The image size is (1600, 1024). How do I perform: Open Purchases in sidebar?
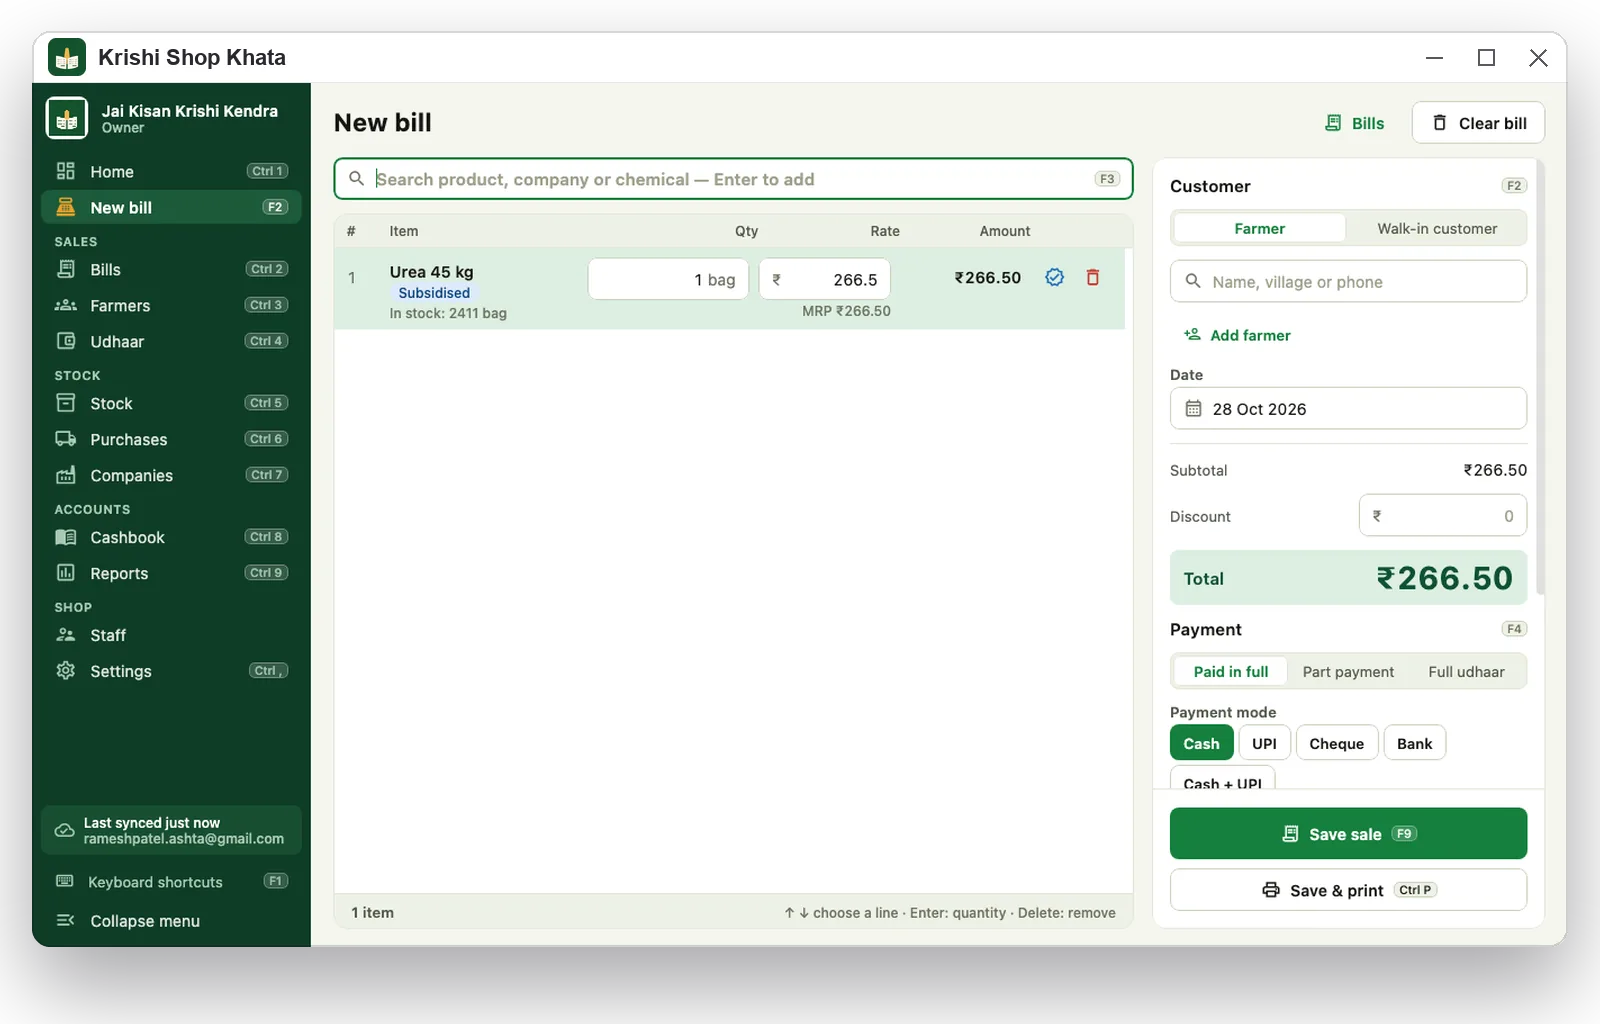[x=171, y=440]
